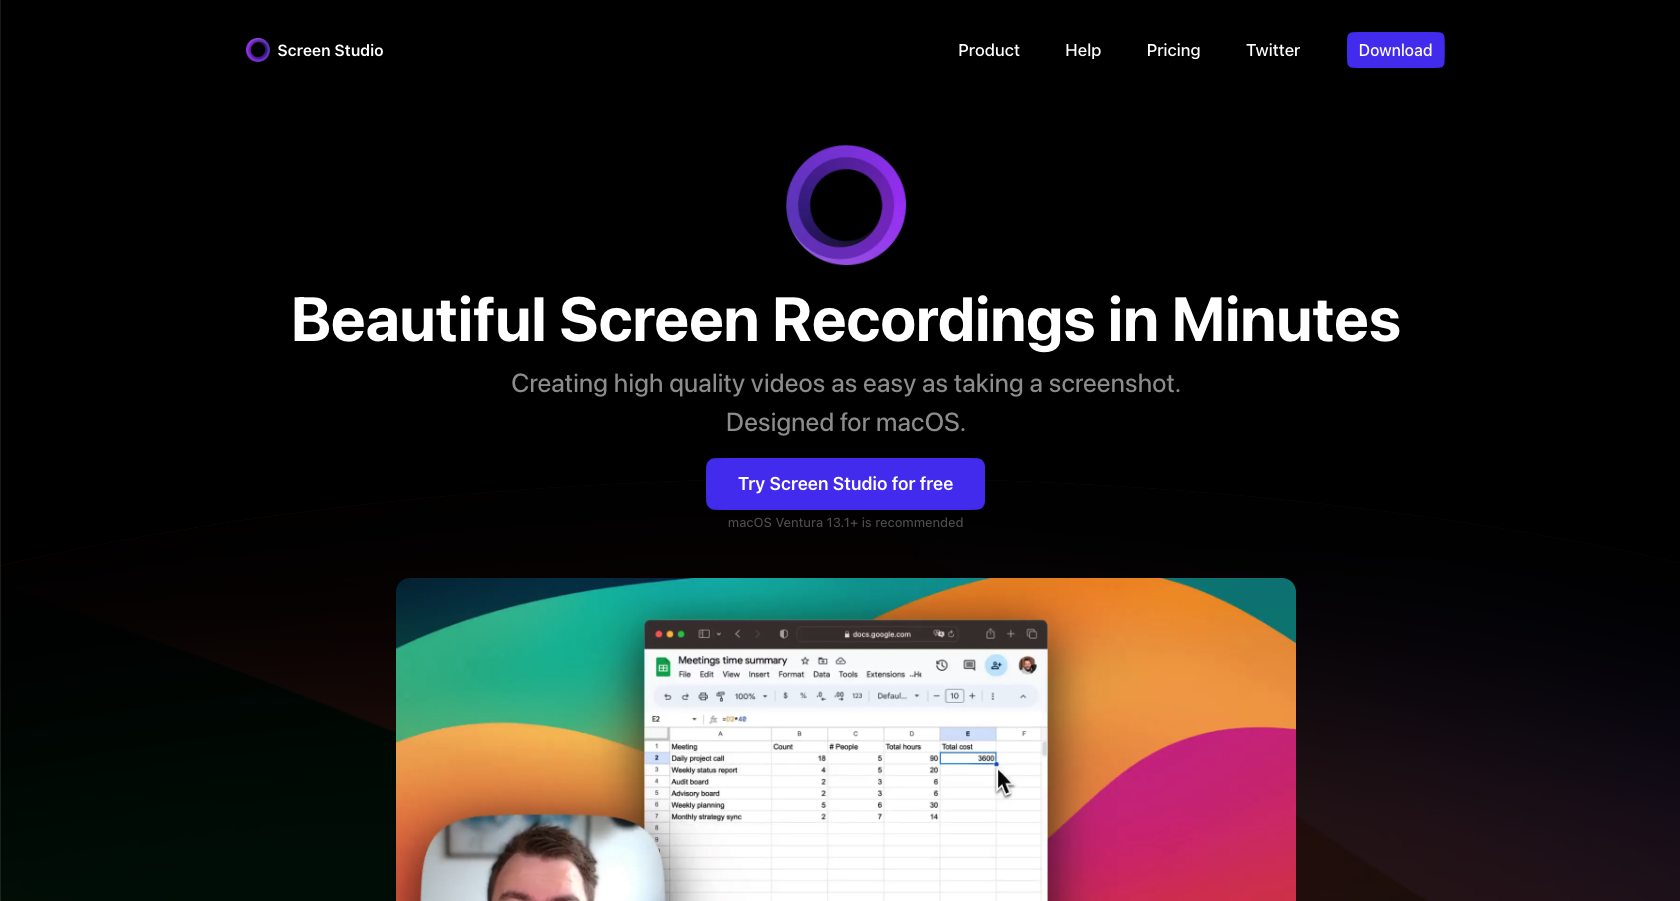Click the large purple ring logo
1680x901 pixels.
(846, 205)
